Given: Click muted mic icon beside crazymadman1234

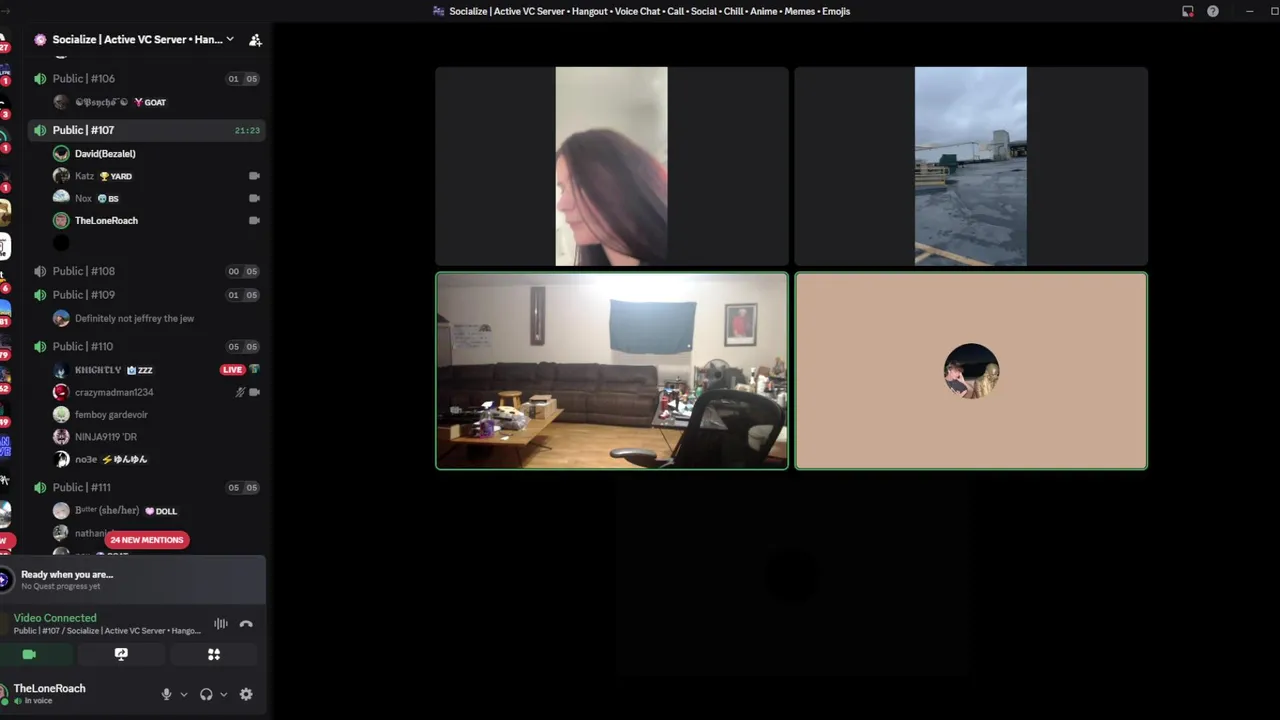Looking at the screenshot, I should click(x=240, y=392).
